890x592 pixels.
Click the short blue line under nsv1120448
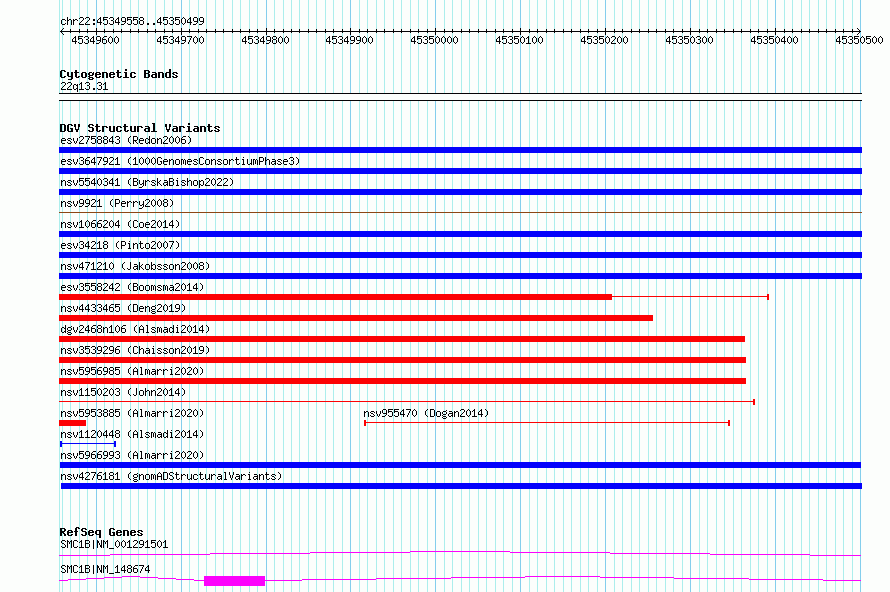pyautogui.click(x=88, y=444)
